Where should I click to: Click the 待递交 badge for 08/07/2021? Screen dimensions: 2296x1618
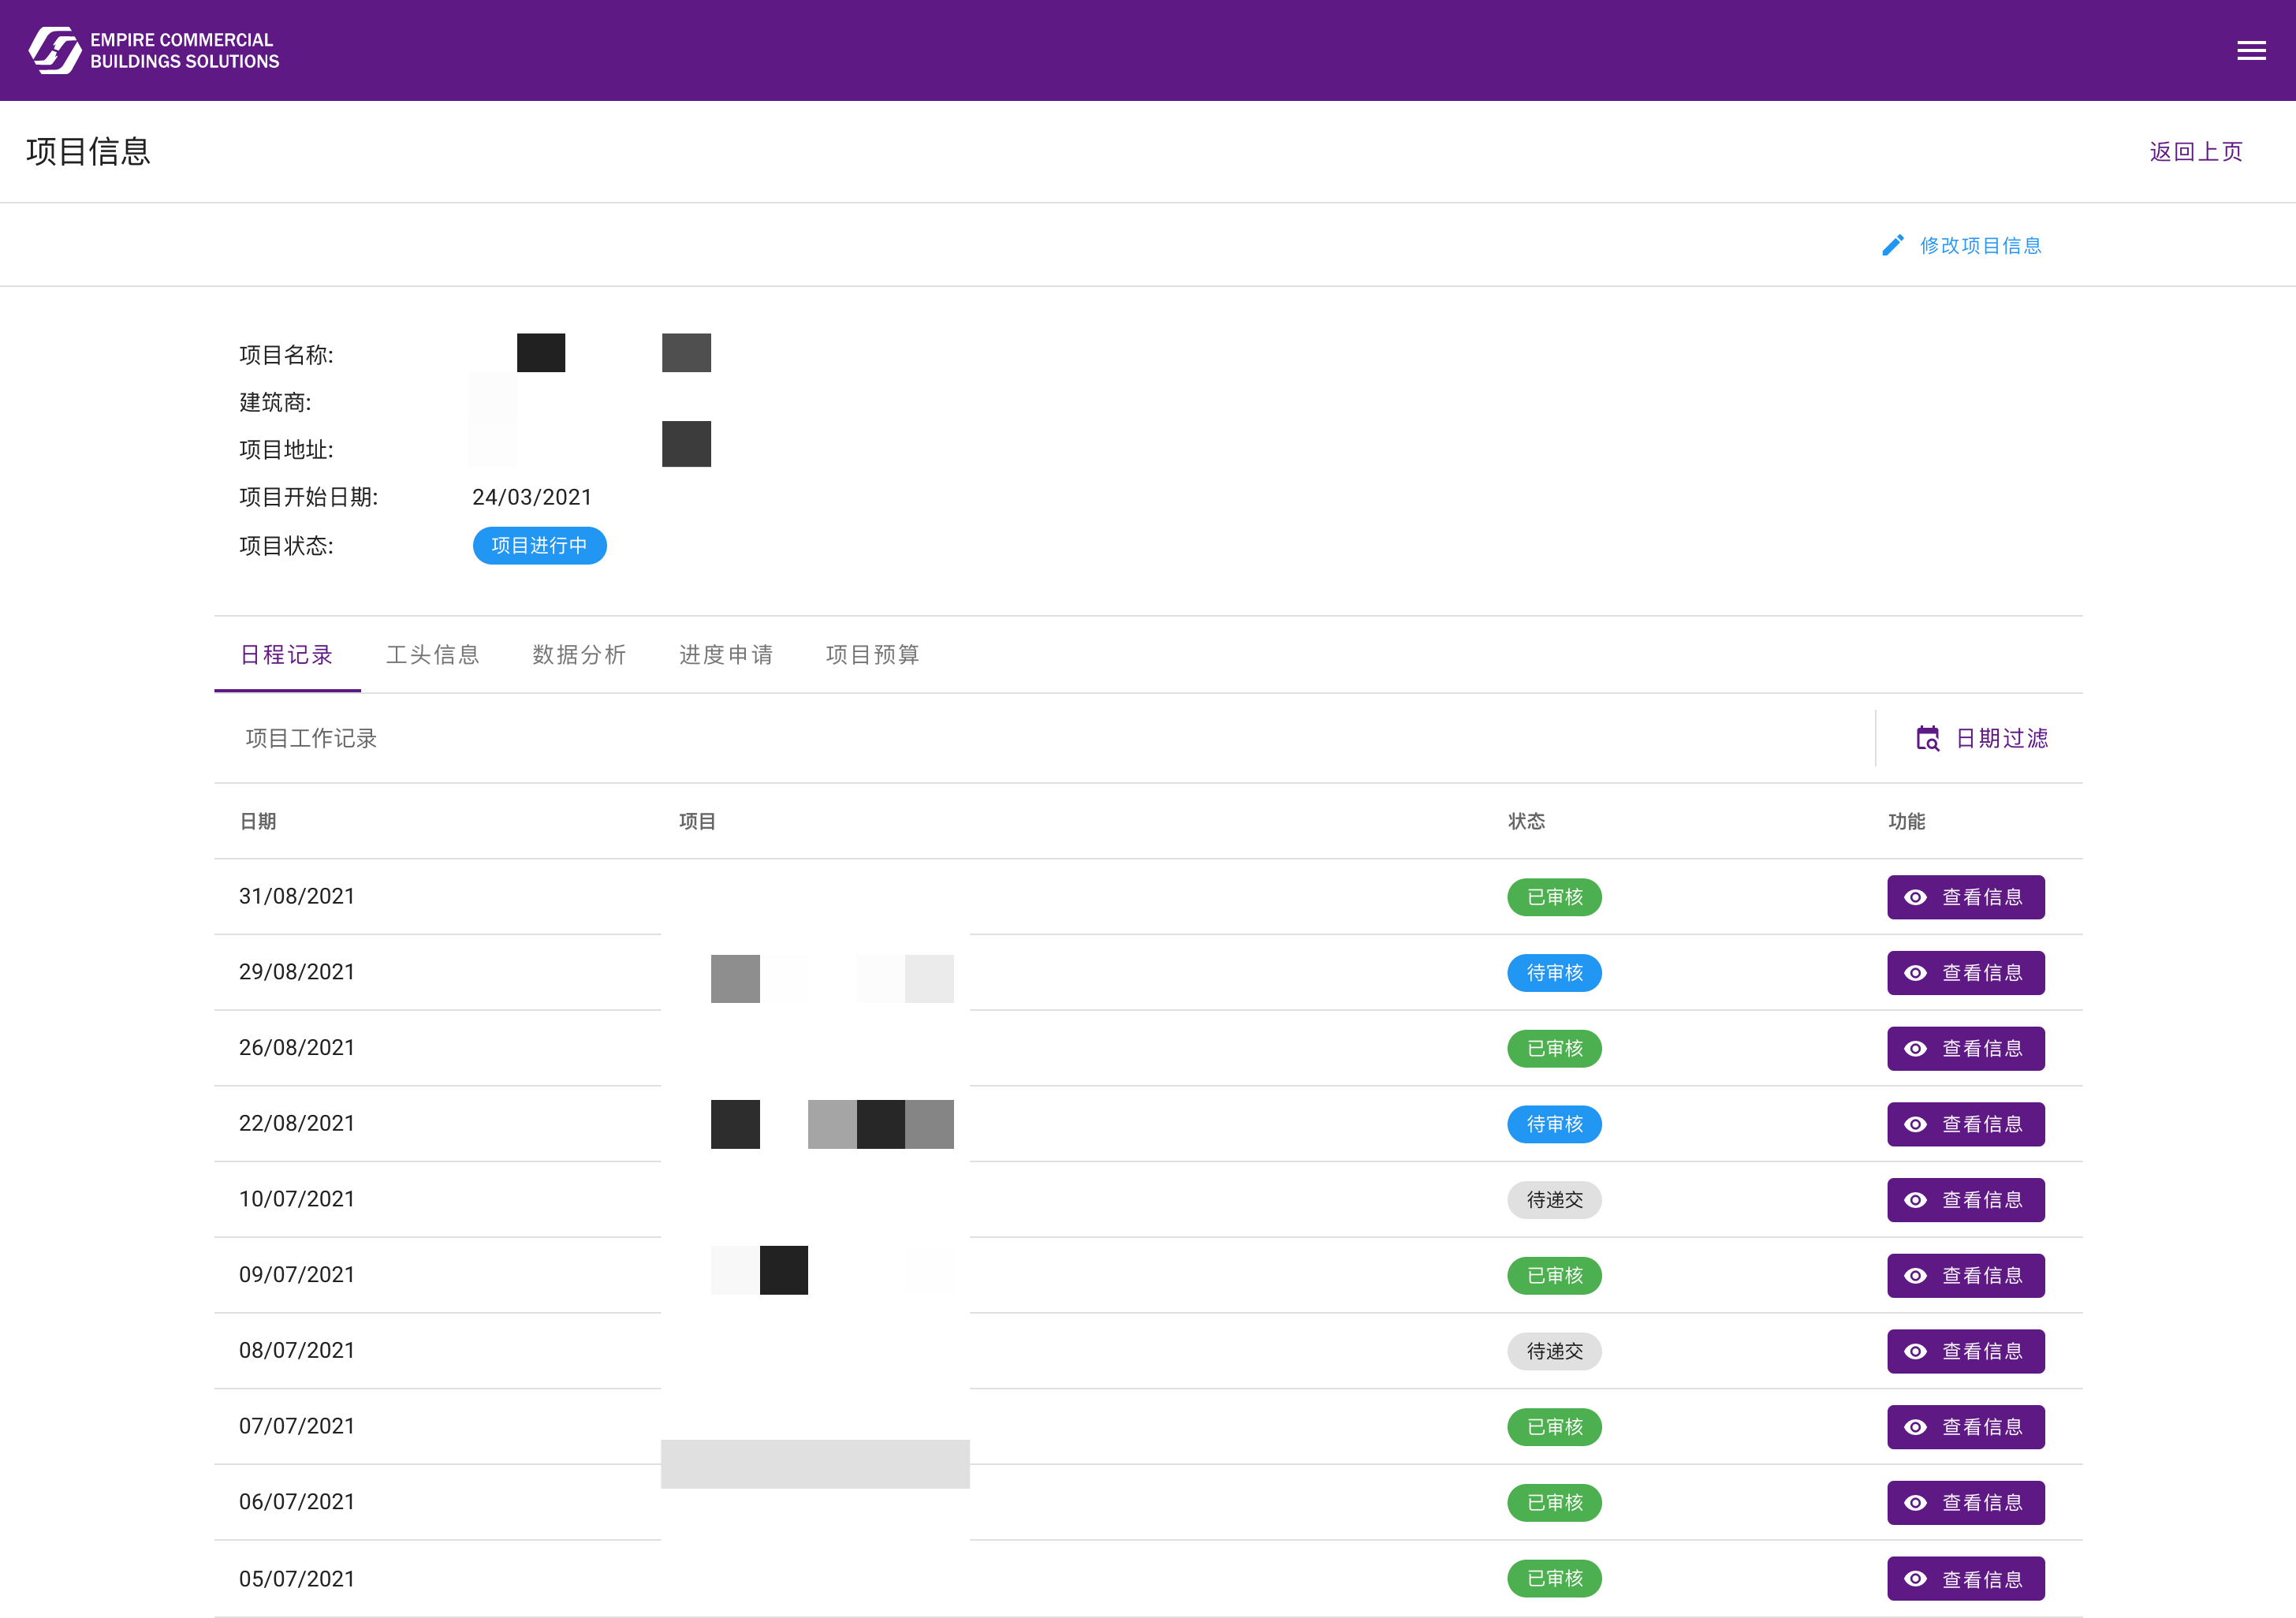[x=1554, y=1351]
